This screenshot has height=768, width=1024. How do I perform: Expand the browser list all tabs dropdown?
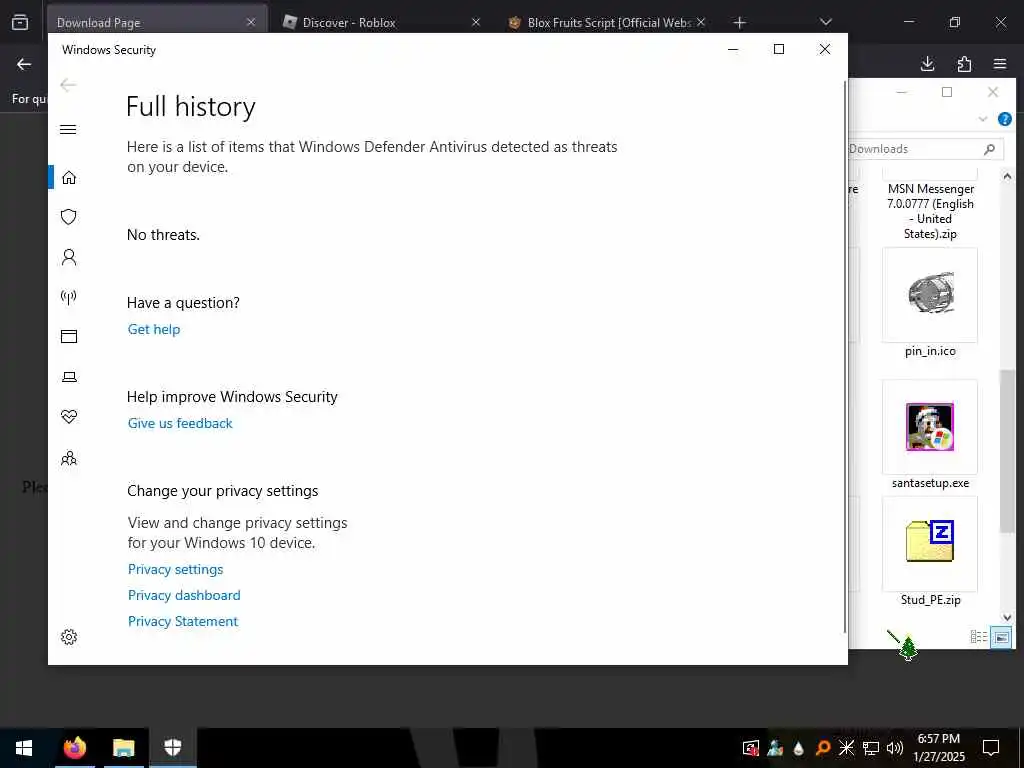pyautogui.click(x=825, y=22)
